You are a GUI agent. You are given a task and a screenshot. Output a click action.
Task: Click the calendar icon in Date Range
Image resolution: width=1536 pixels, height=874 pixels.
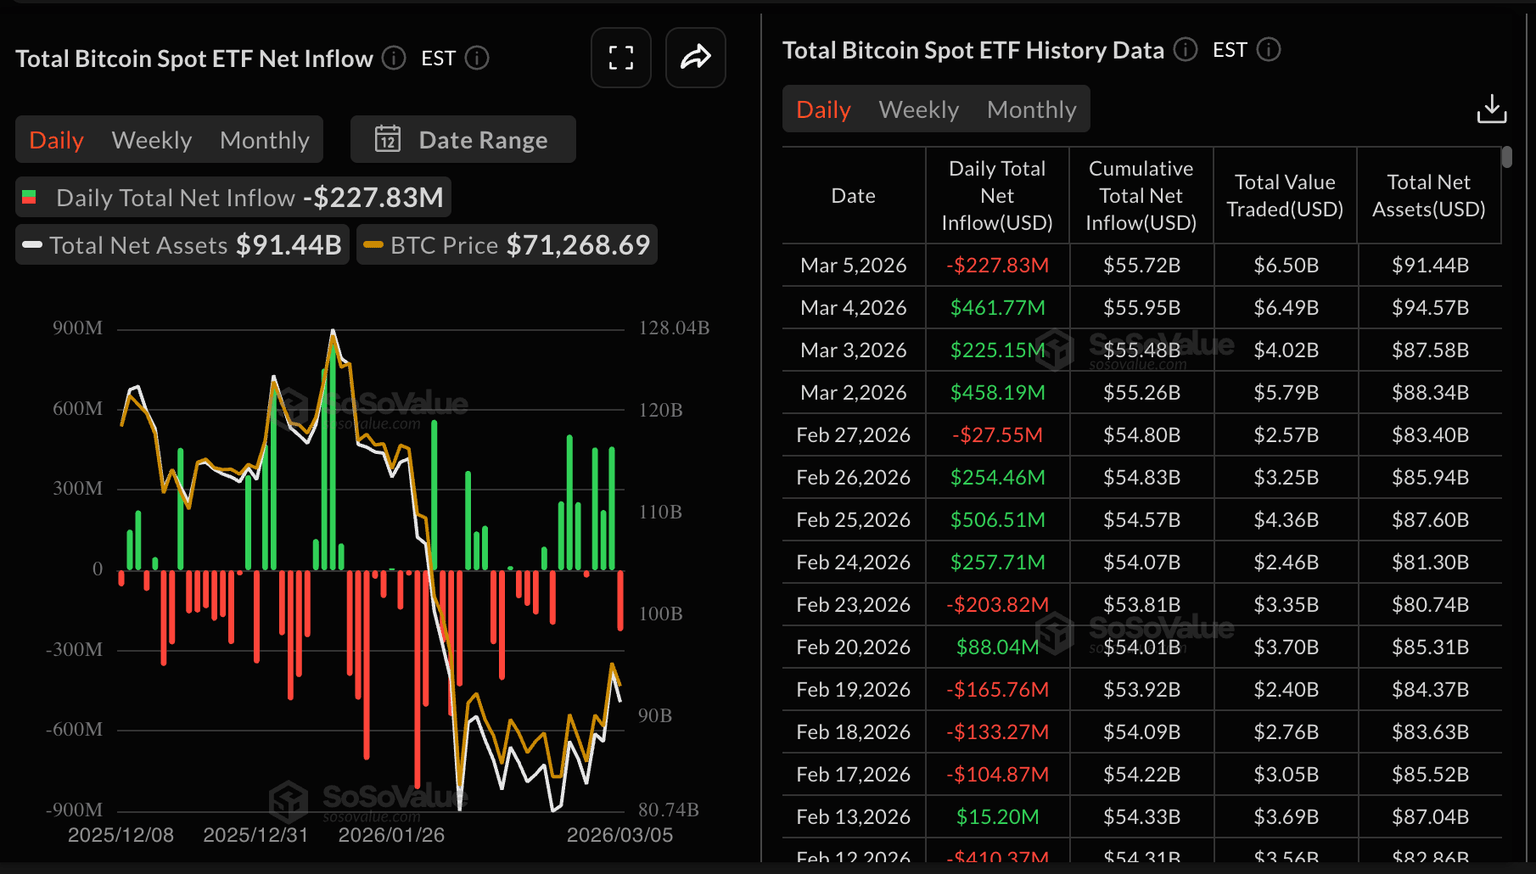[x=388, y=139]
